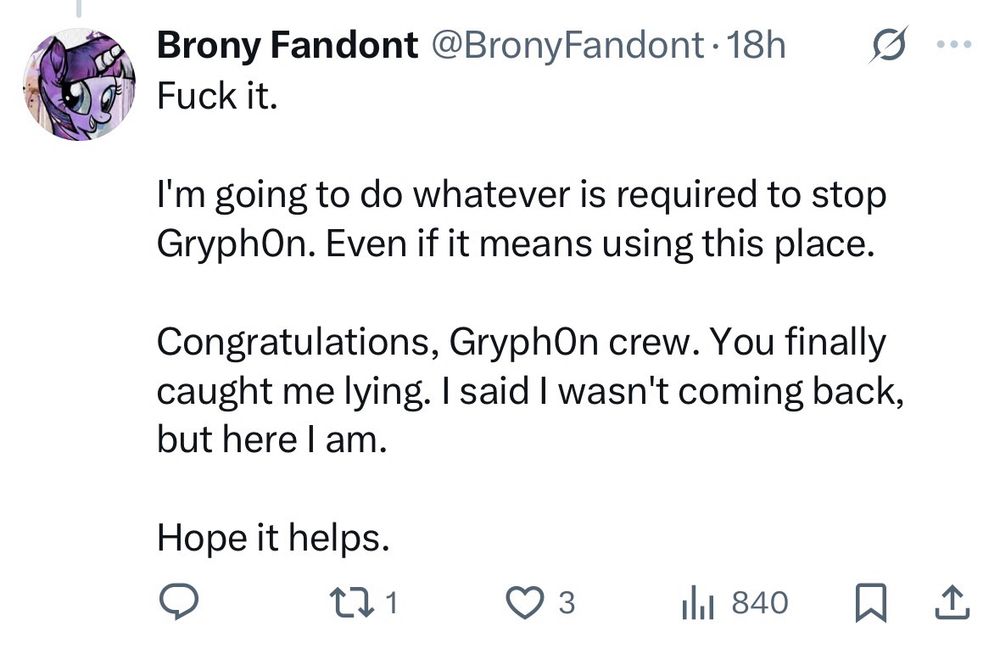The width and height of the screenshot is (1000, 649).
Task: Repost the tweet using the arrows icon
Action: pyautogui.click(x=354, y=602)
